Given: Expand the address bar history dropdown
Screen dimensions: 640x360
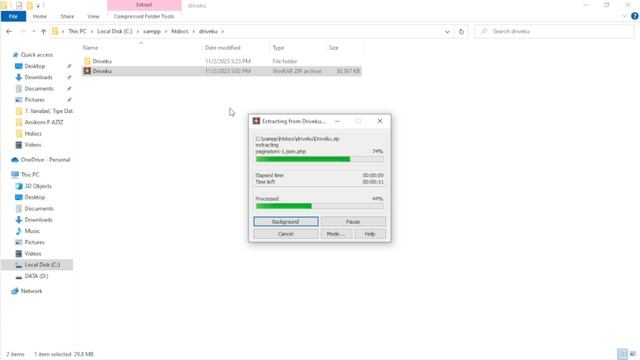Looking at the screenshot, I should click(x=447, y=31).
